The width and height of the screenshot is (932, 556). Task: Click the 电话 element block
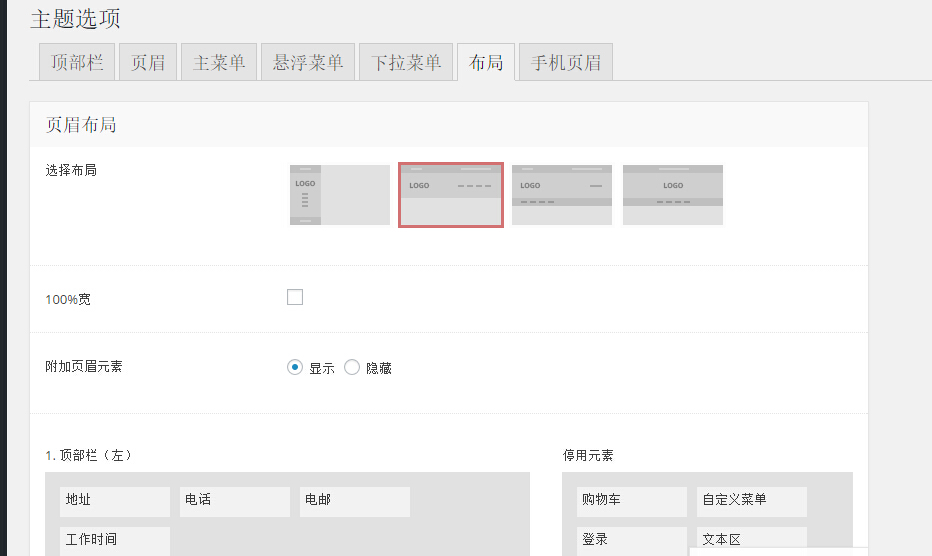click(234, 501)
